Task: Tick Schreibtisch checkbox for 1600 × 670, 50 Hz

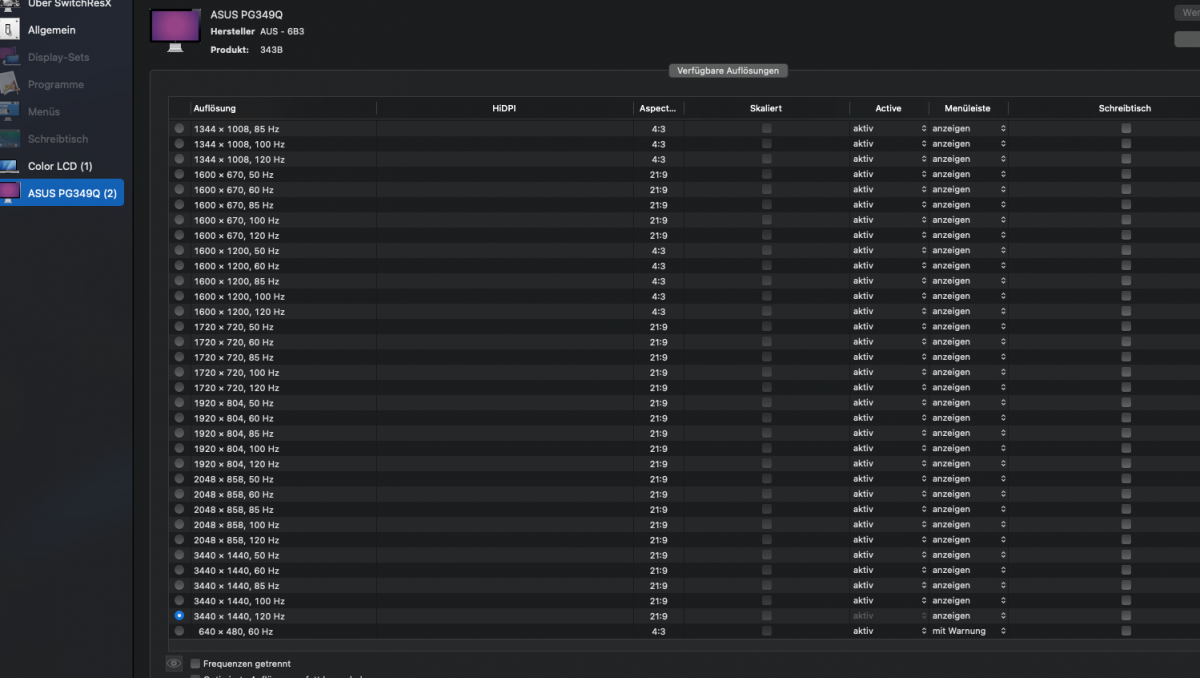Action: click(x=1126, y=174)
